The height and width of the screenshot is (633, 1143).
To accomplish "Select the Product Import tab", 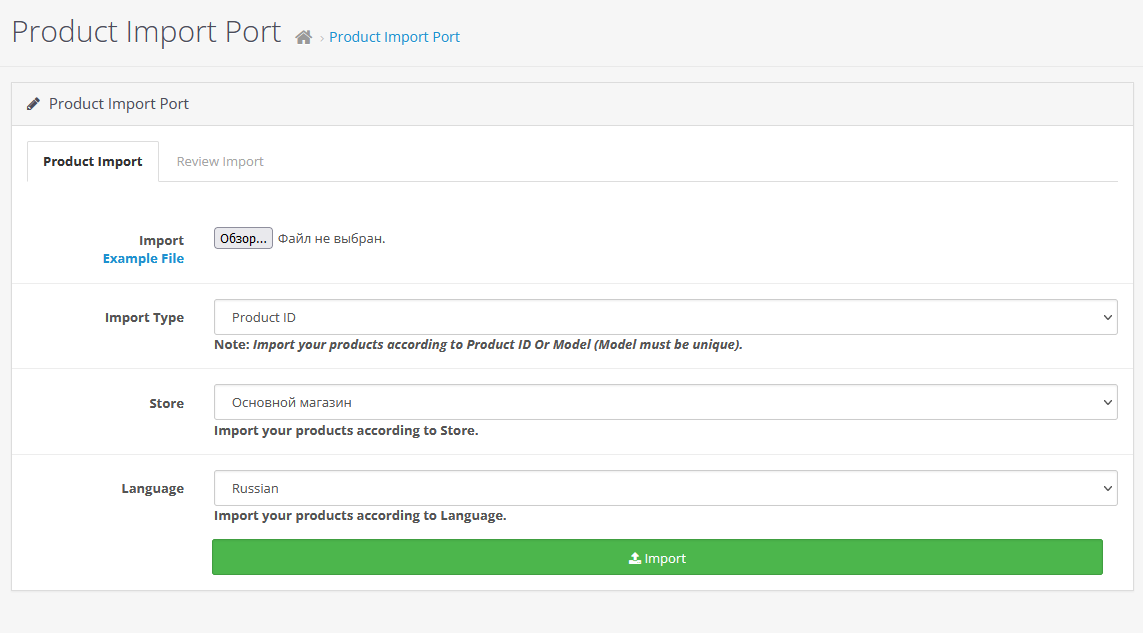I will [x=93, y=162].
